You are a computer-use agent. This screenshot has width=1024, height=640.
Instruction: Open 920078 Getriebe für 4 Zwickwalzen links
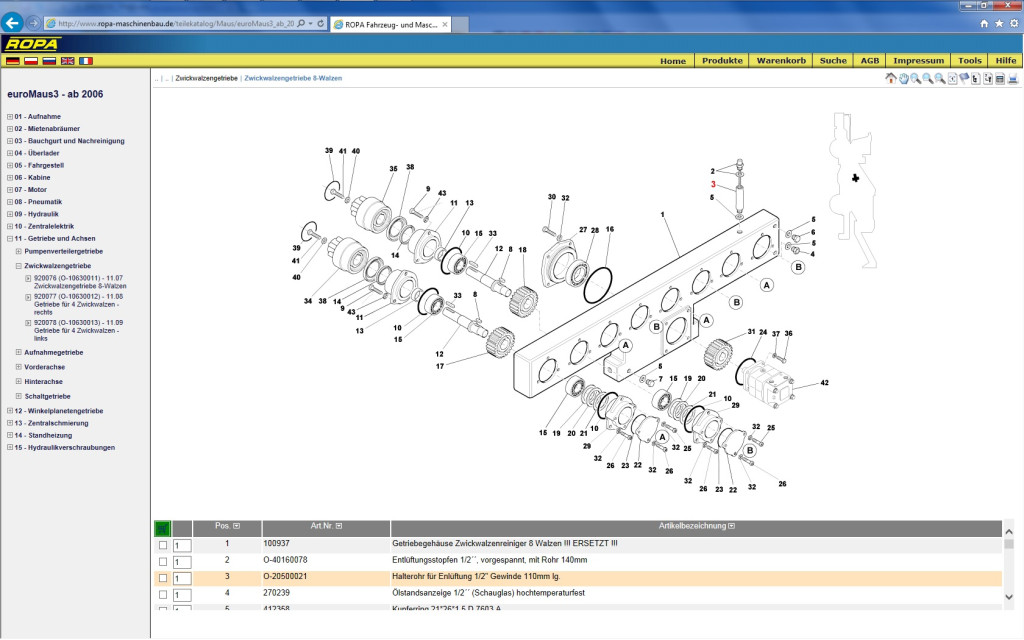[78, 330]
